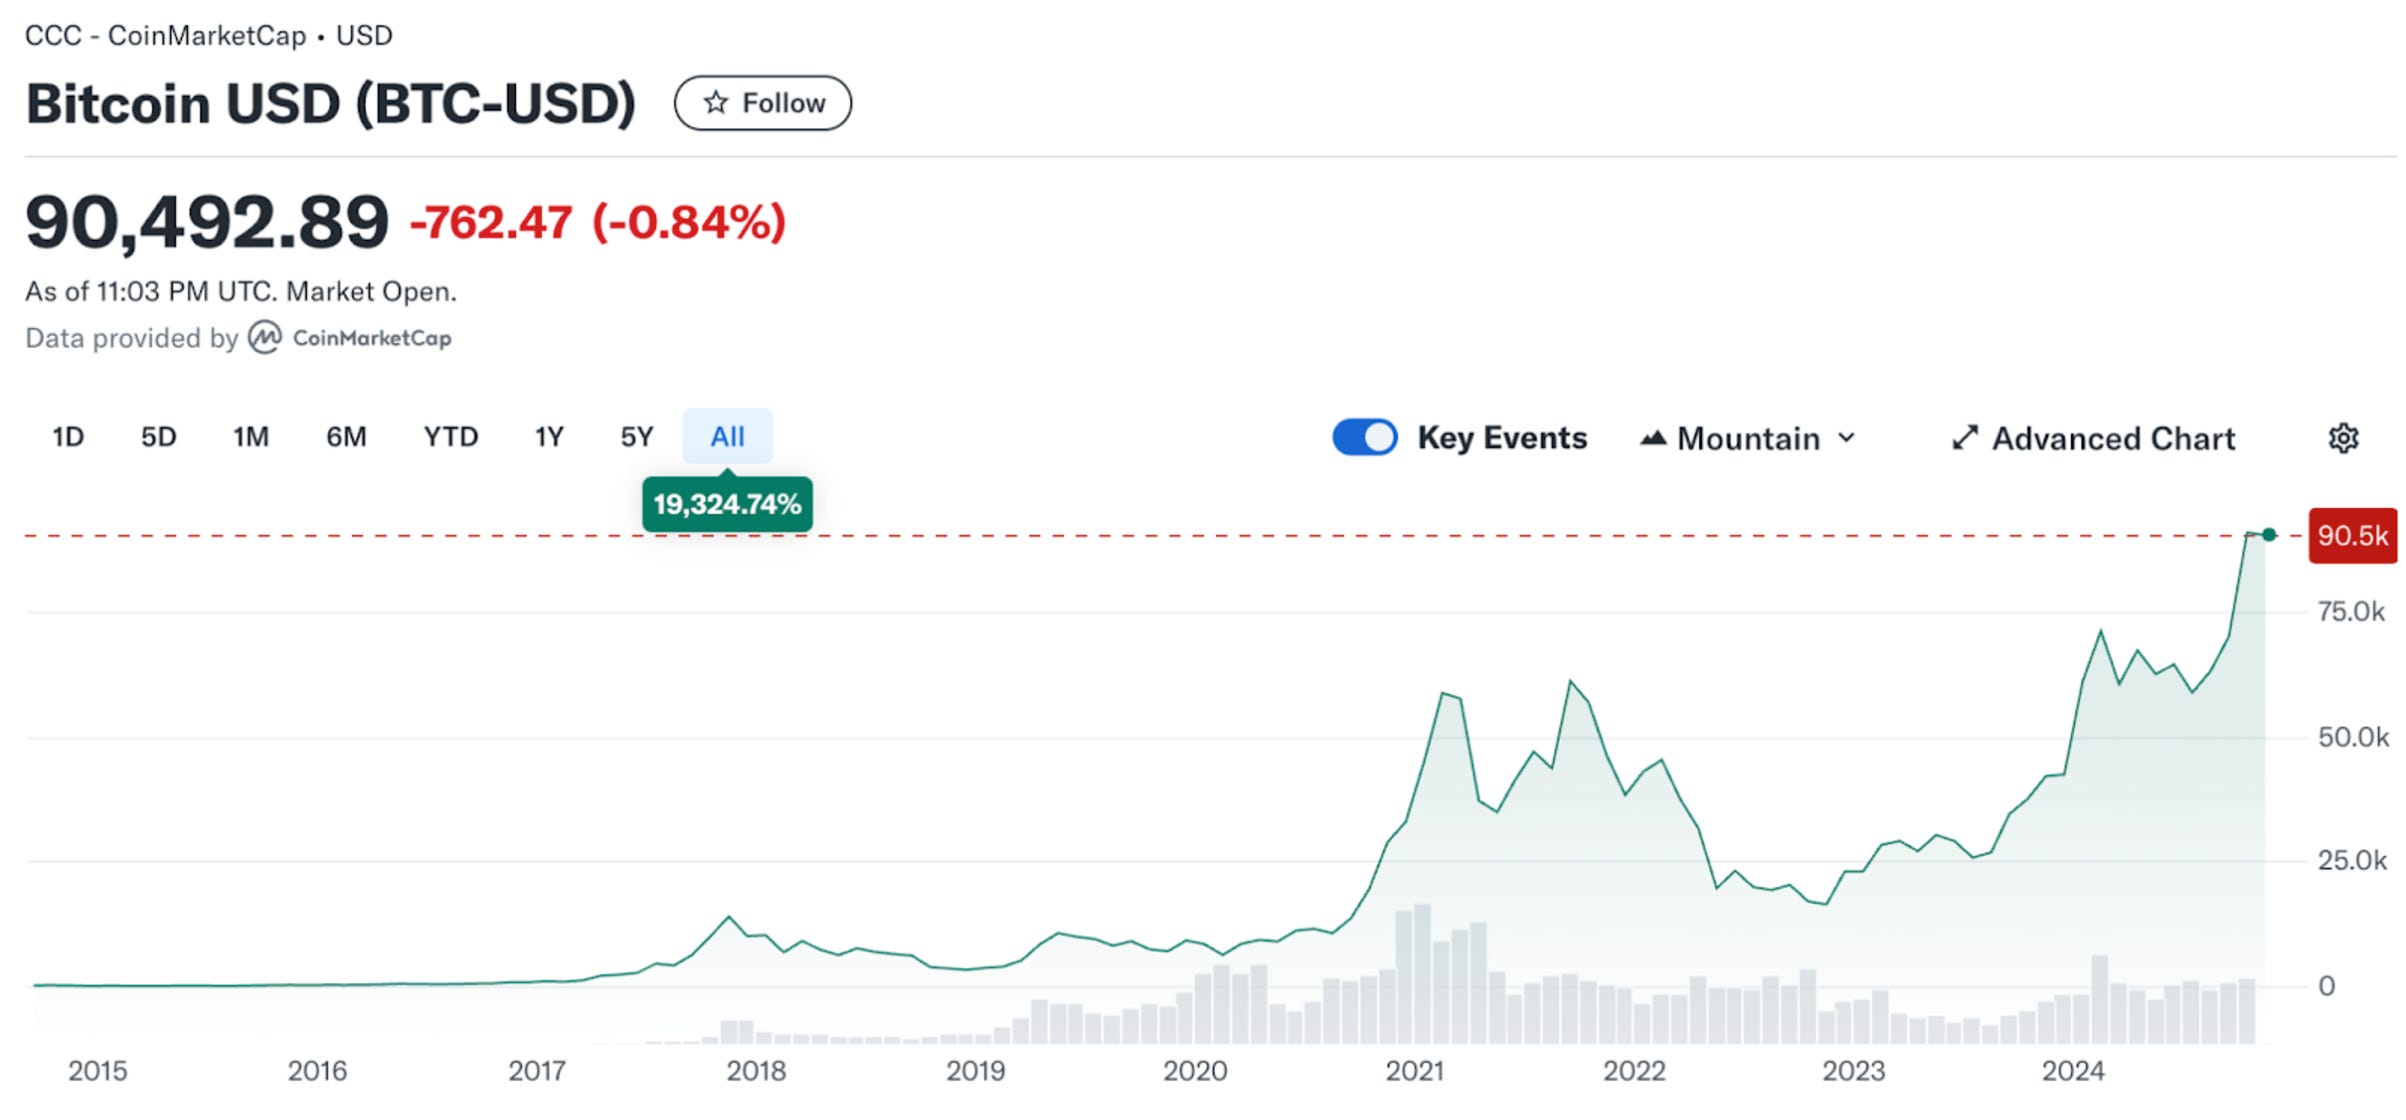
Task: Select the 1Y time range
Action: coord(549,437)
